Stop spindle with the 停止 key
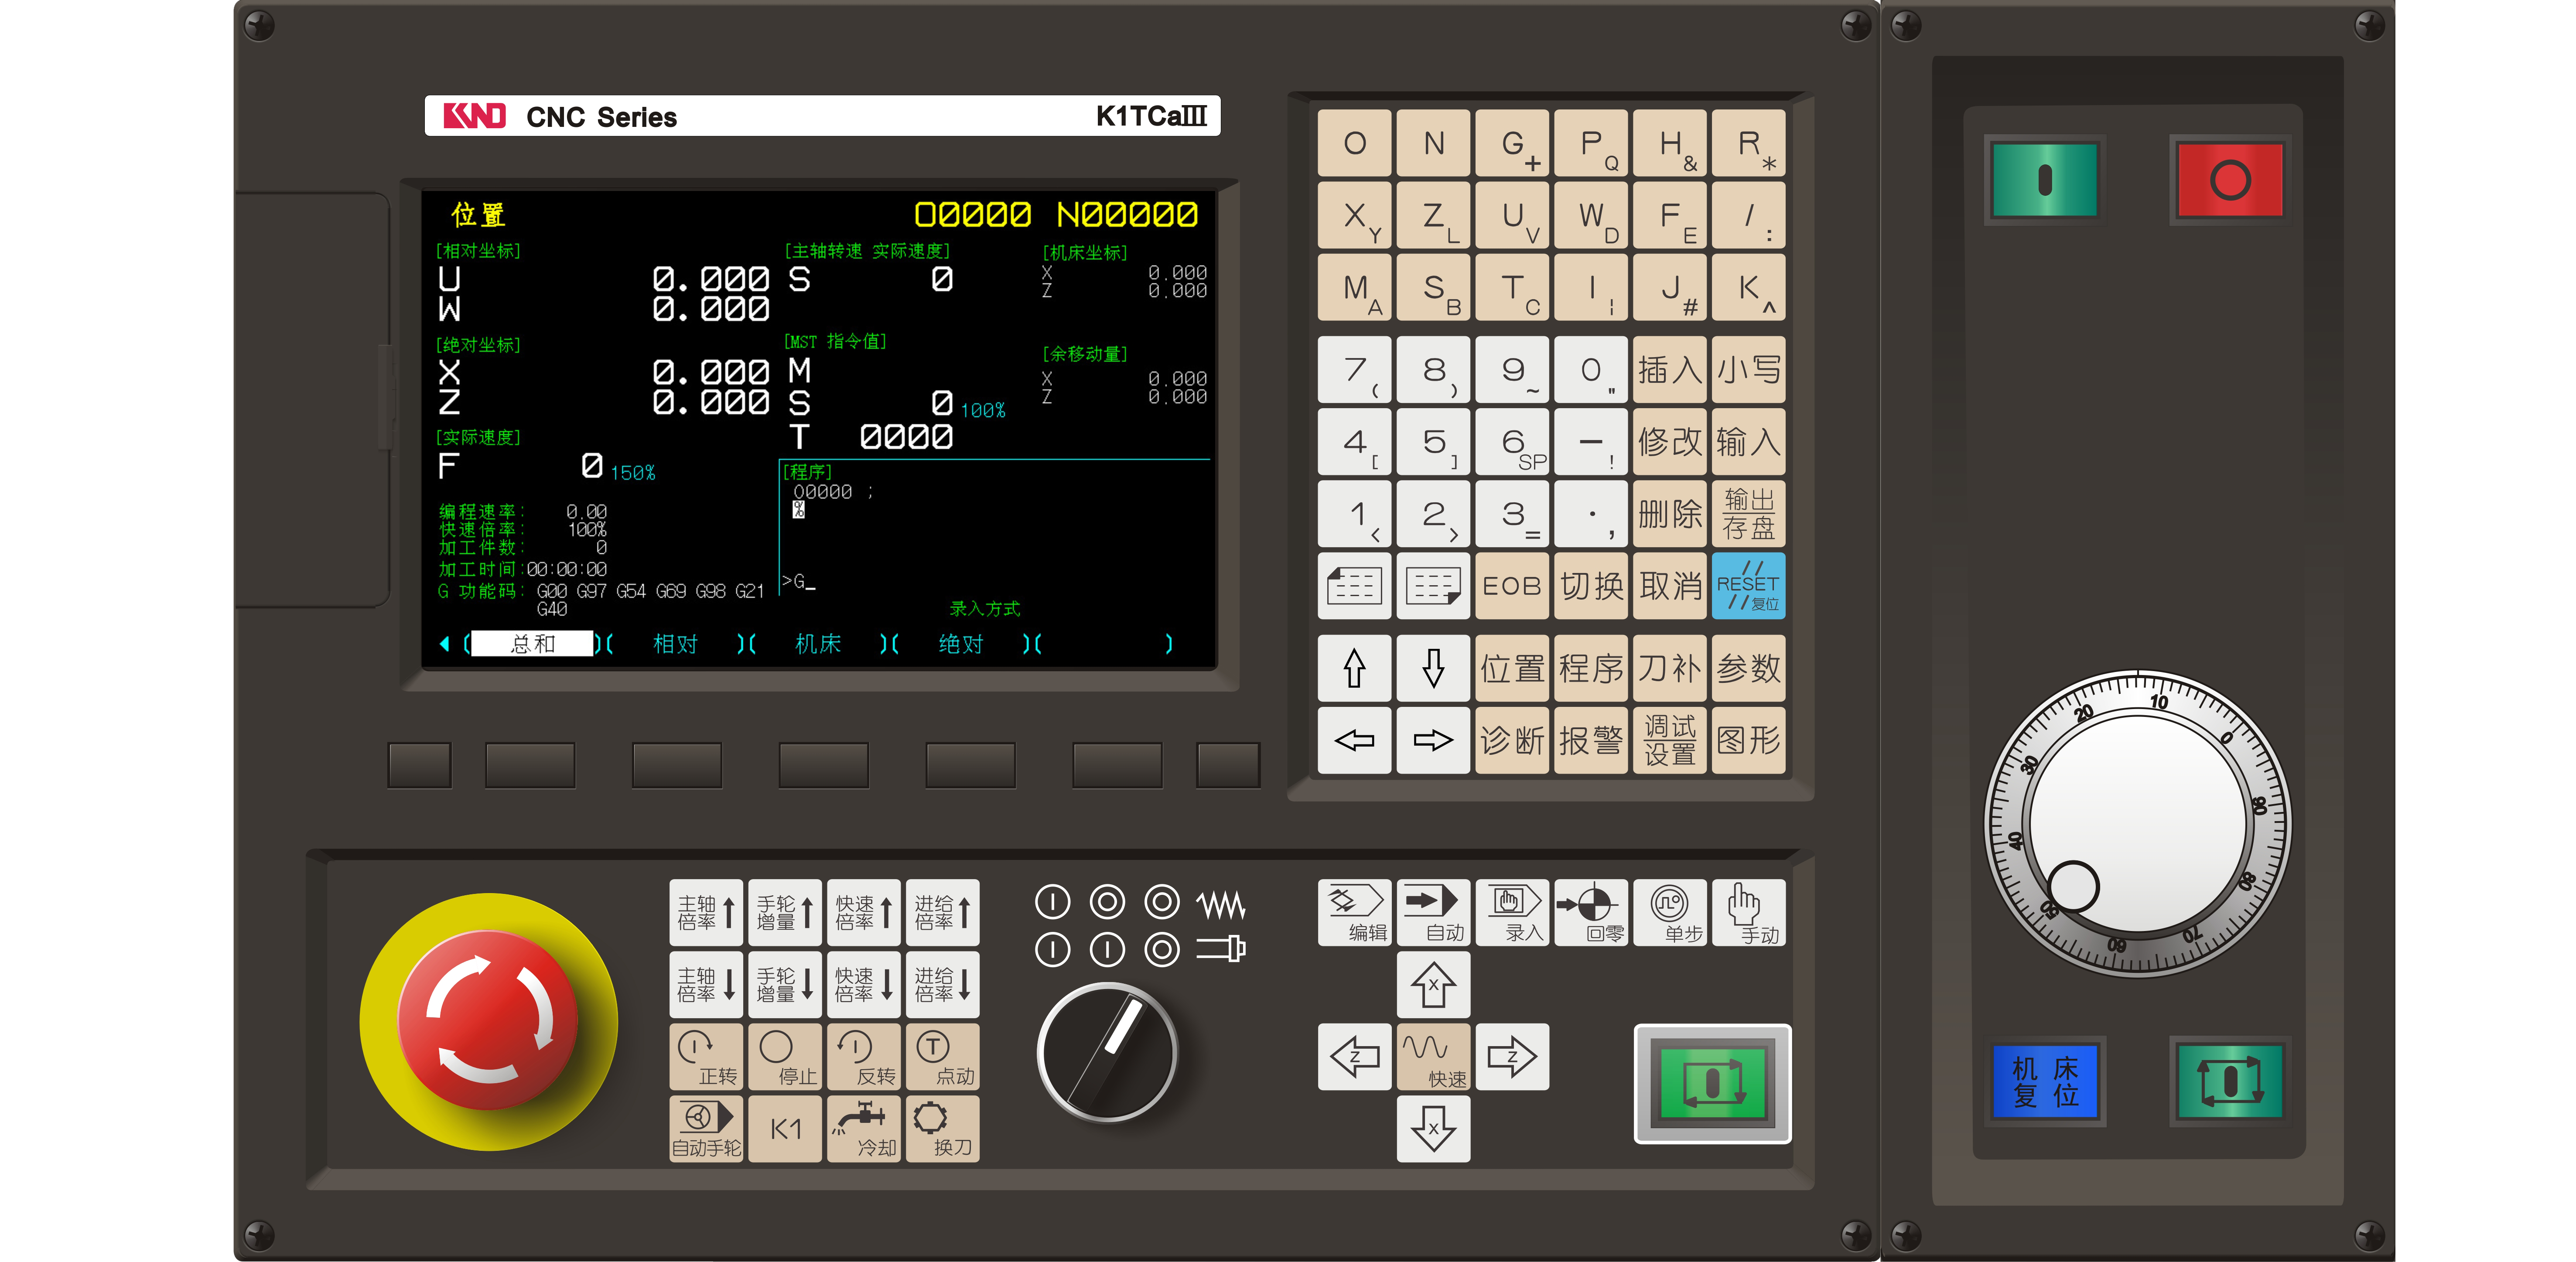 (x=785, y=1057)
